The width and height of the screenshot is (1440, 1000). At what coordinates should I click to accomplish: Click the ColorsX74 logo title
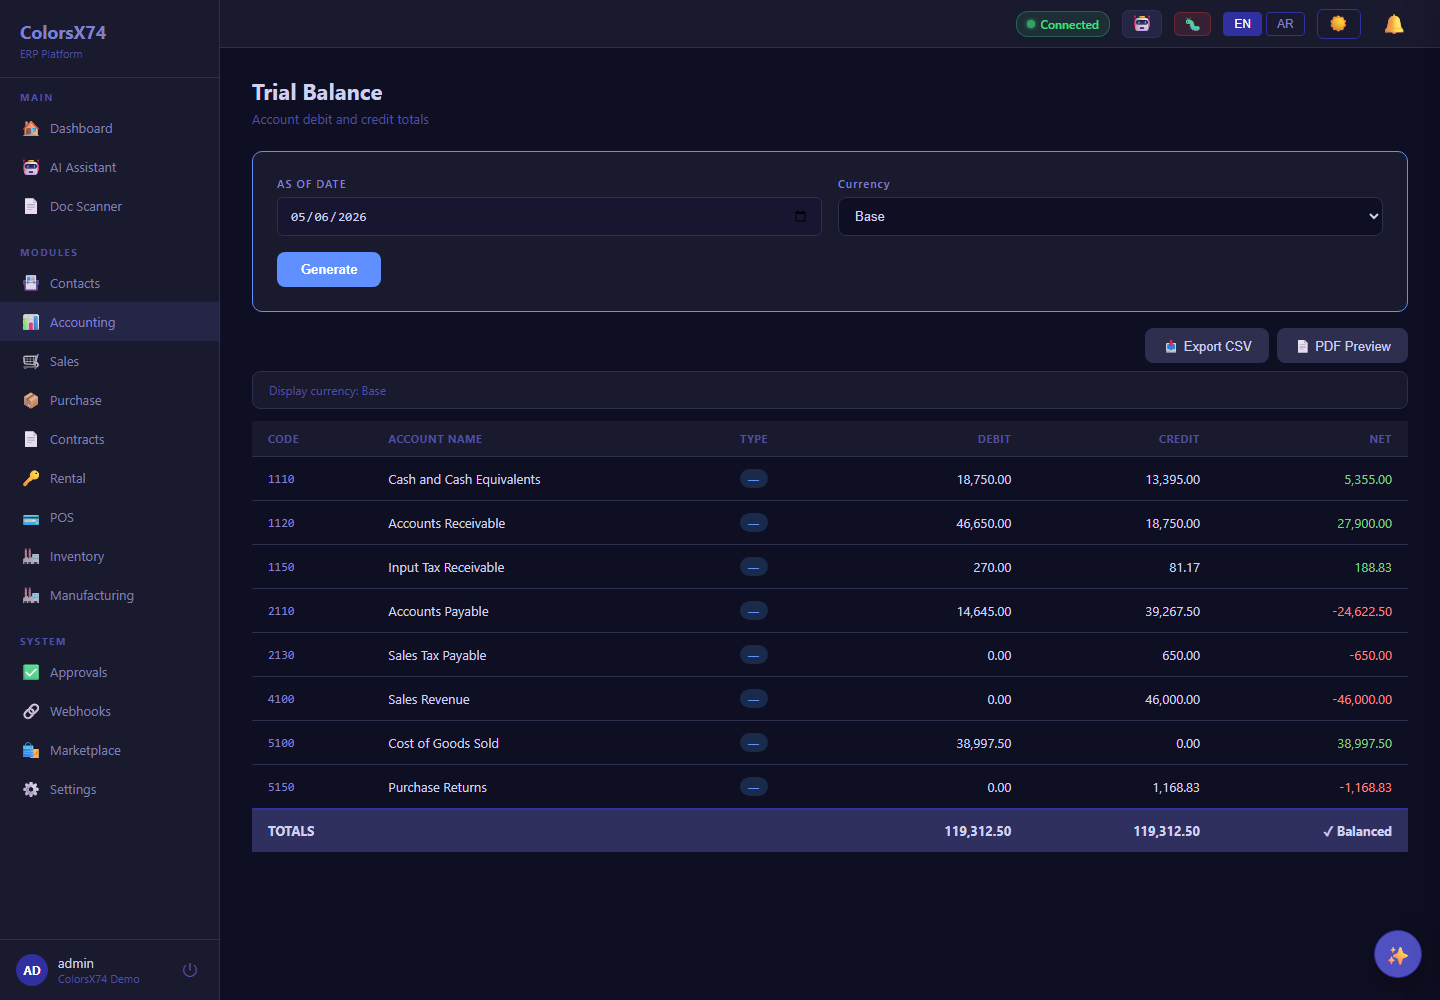tap(63, 32)
